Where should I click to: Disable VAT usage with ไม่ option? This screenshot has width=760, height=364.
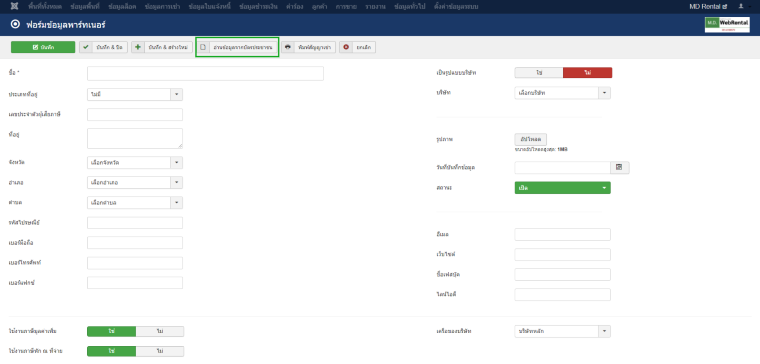pyautogui.click(x=159, y=331)
